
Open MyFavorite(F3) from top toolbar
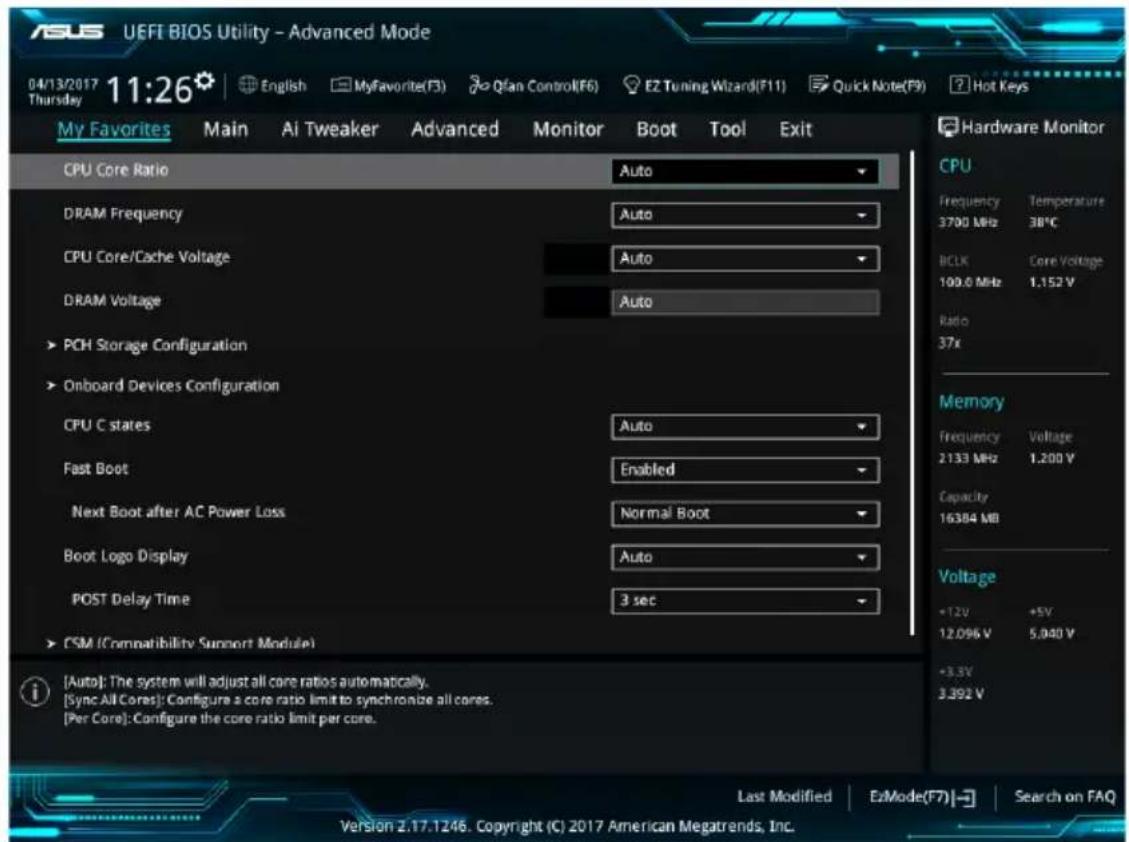tap(388, 86)
